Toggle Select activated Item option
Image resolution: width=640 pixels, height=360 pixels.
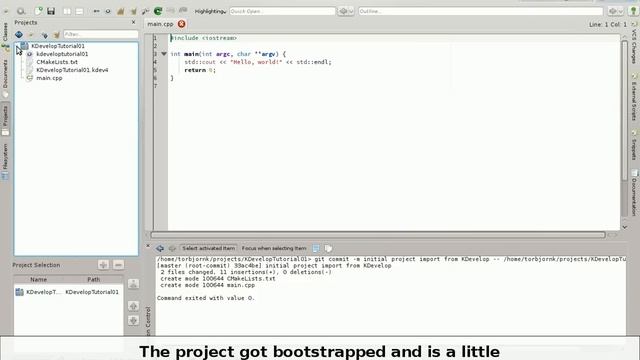click(x=209, y=248)
